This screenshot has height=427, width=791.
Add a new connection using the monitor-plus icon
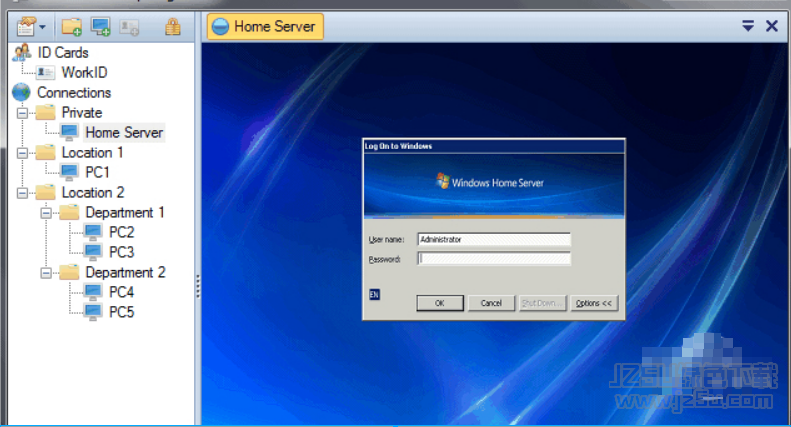point(100,27)
